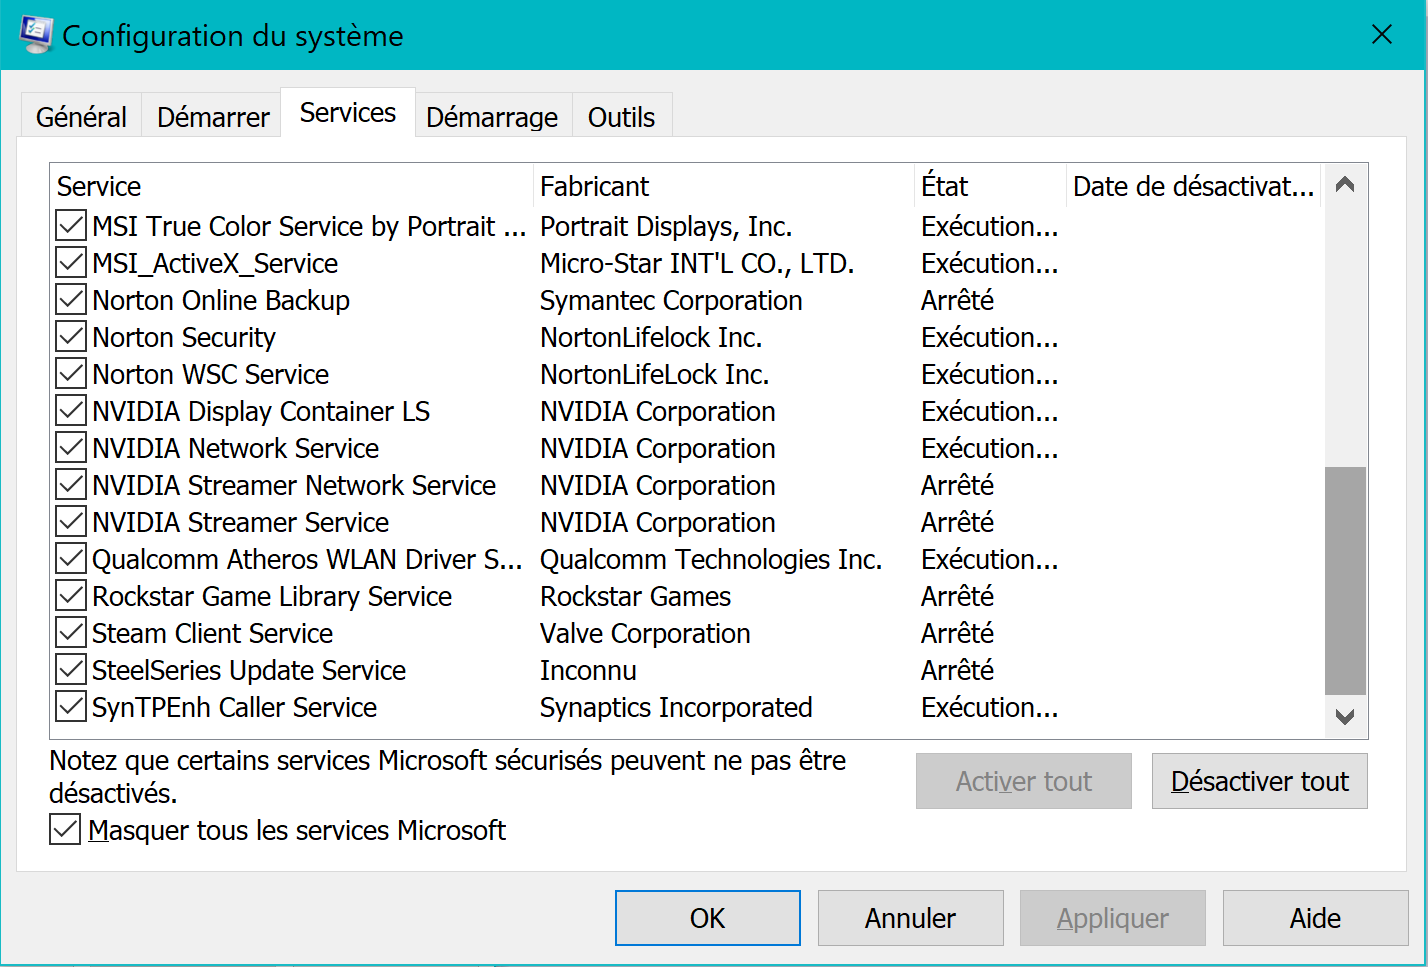
Task: Uncheck the Norton Security service
Action: 71,338
